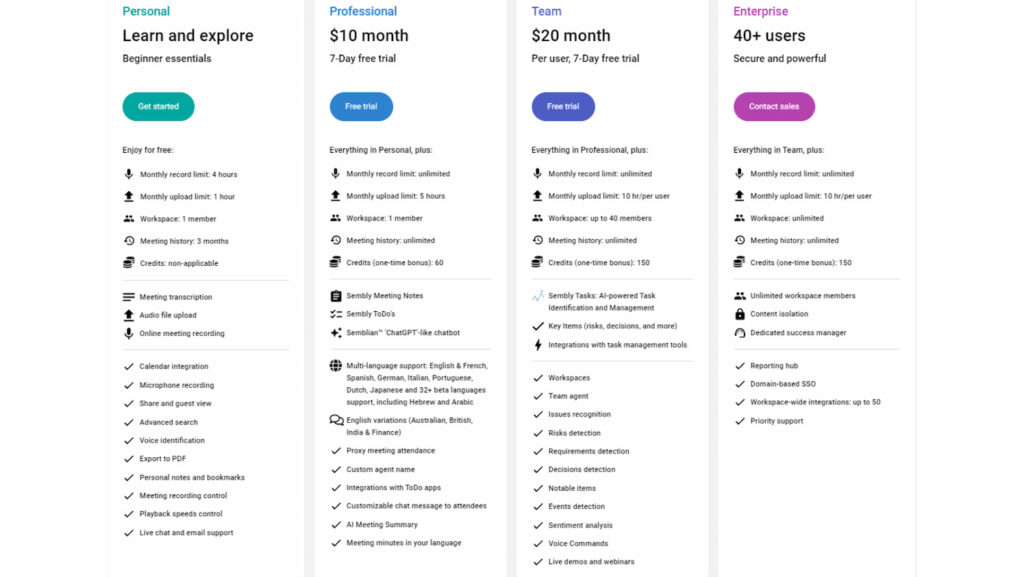Click the Get started button
This screenshot has width=1024, height=577.
158,106
